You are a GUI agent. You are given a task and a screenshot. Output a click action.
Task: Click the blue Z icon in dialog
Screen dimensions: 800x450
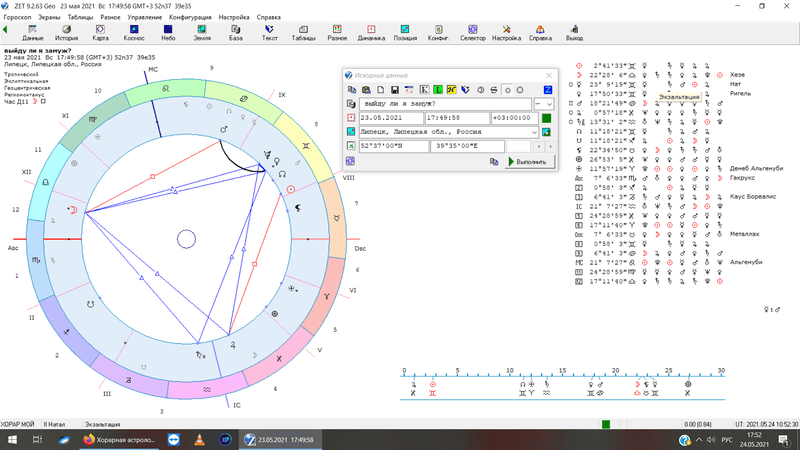pos(547,90)
